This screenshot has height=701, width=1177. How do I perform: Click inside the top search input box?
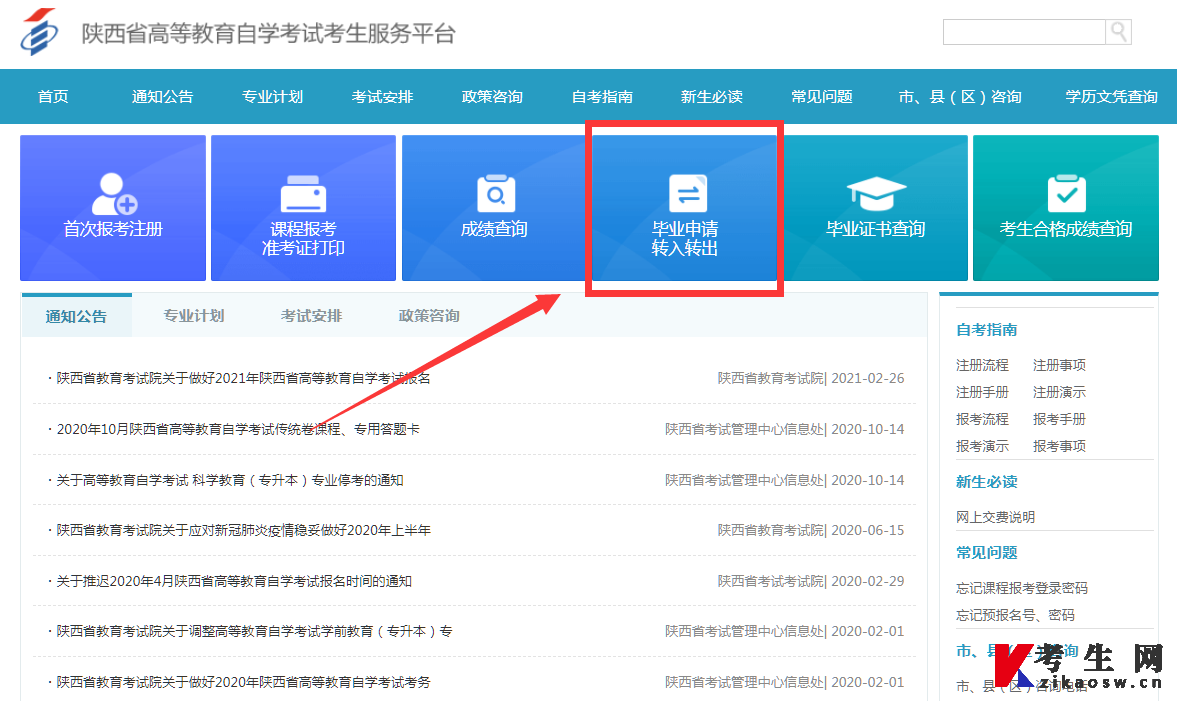[1023, 32]
